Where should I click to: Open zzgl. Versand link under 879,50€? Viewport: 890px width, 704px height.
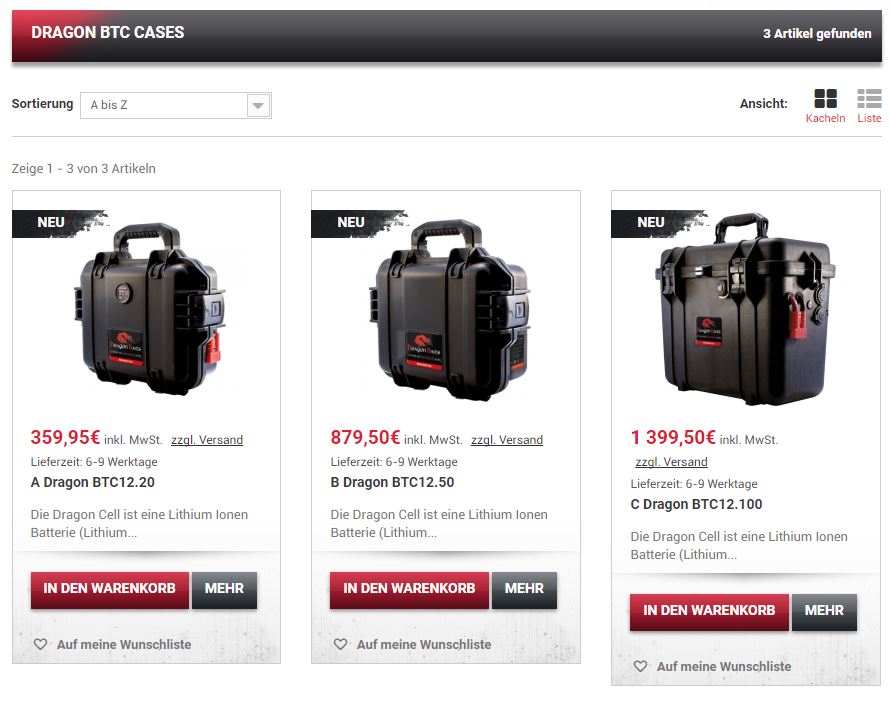(507, 440)
